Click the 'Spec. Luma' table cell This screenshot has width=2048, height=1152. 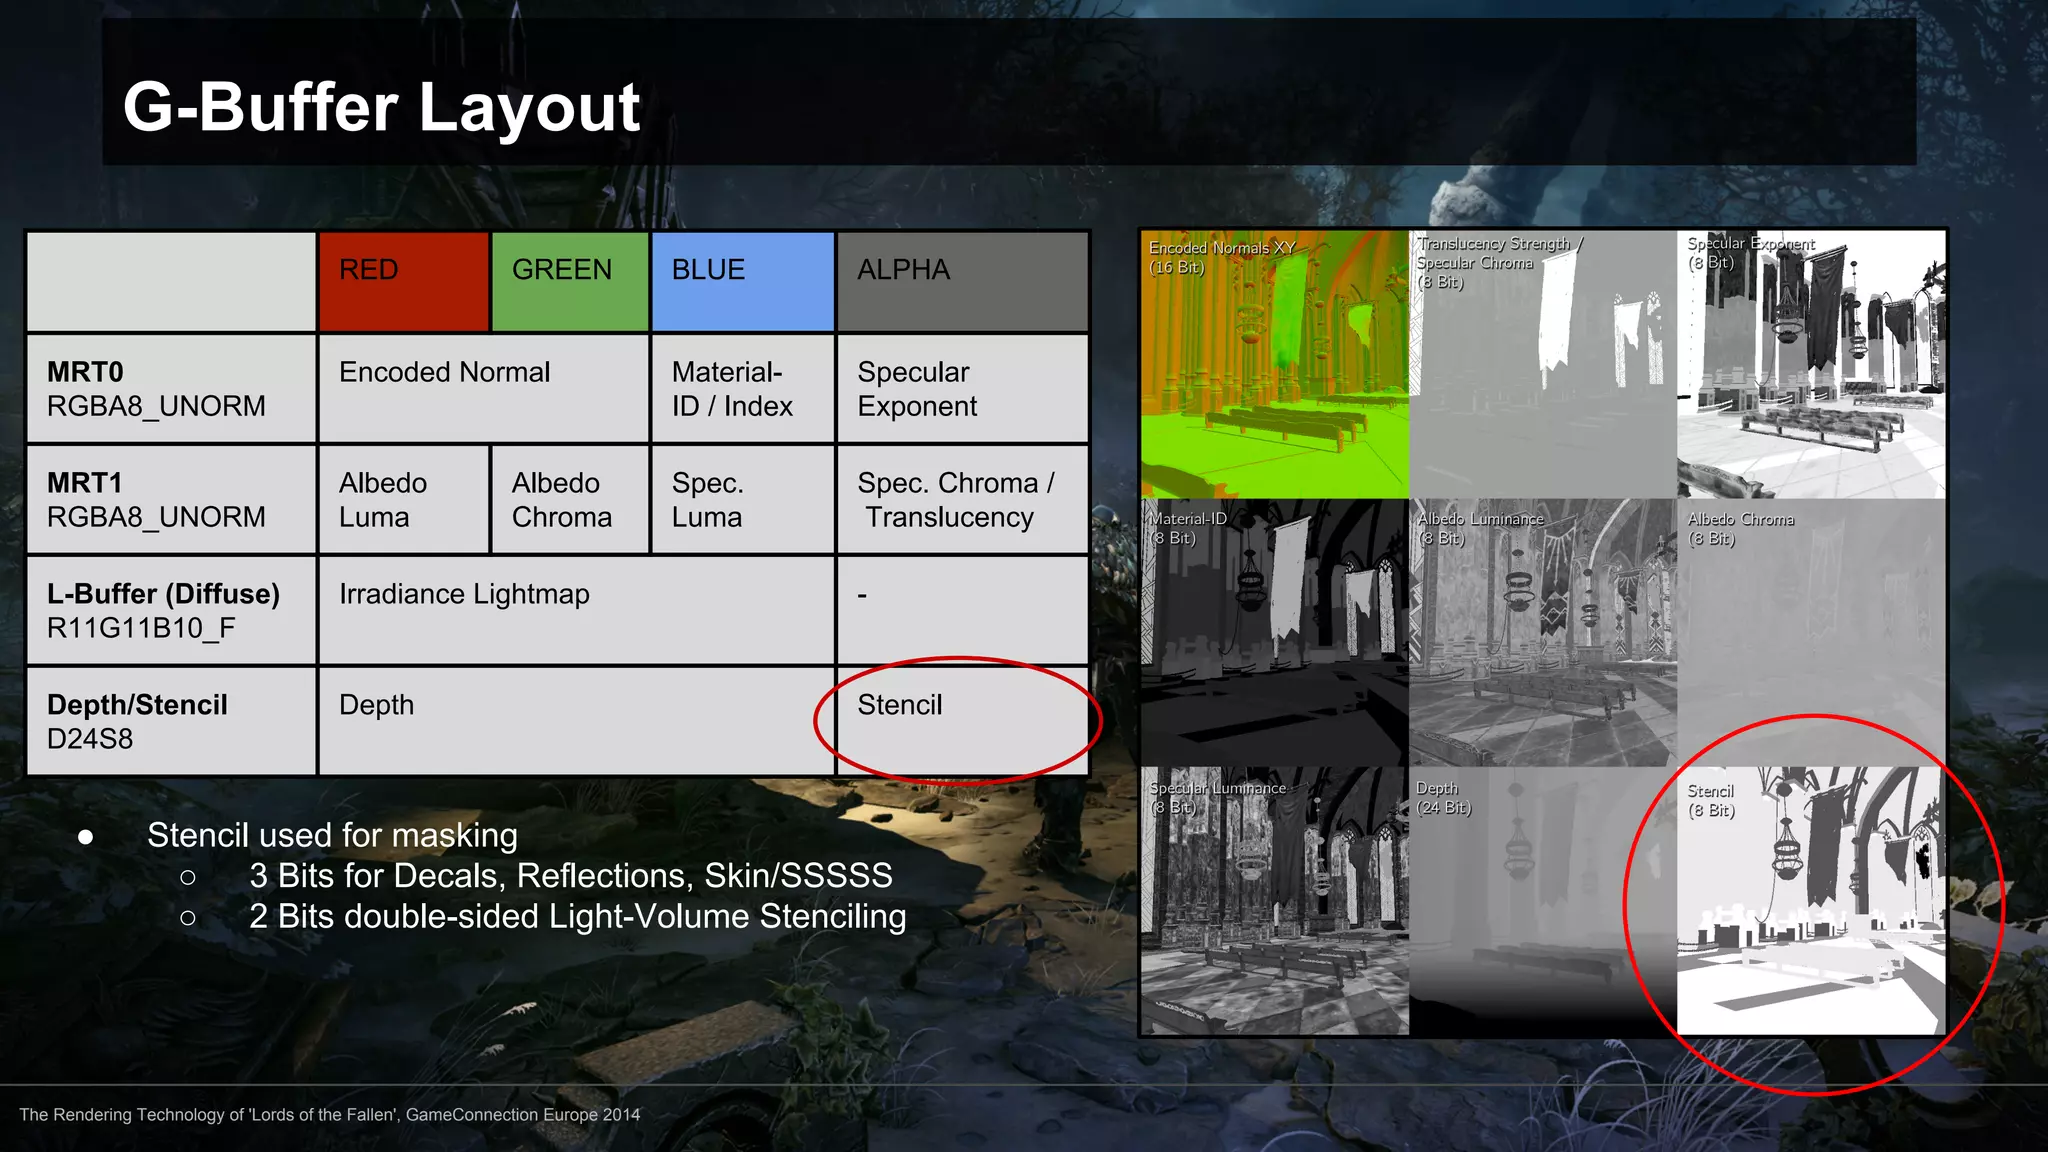[x=743, y=500]
